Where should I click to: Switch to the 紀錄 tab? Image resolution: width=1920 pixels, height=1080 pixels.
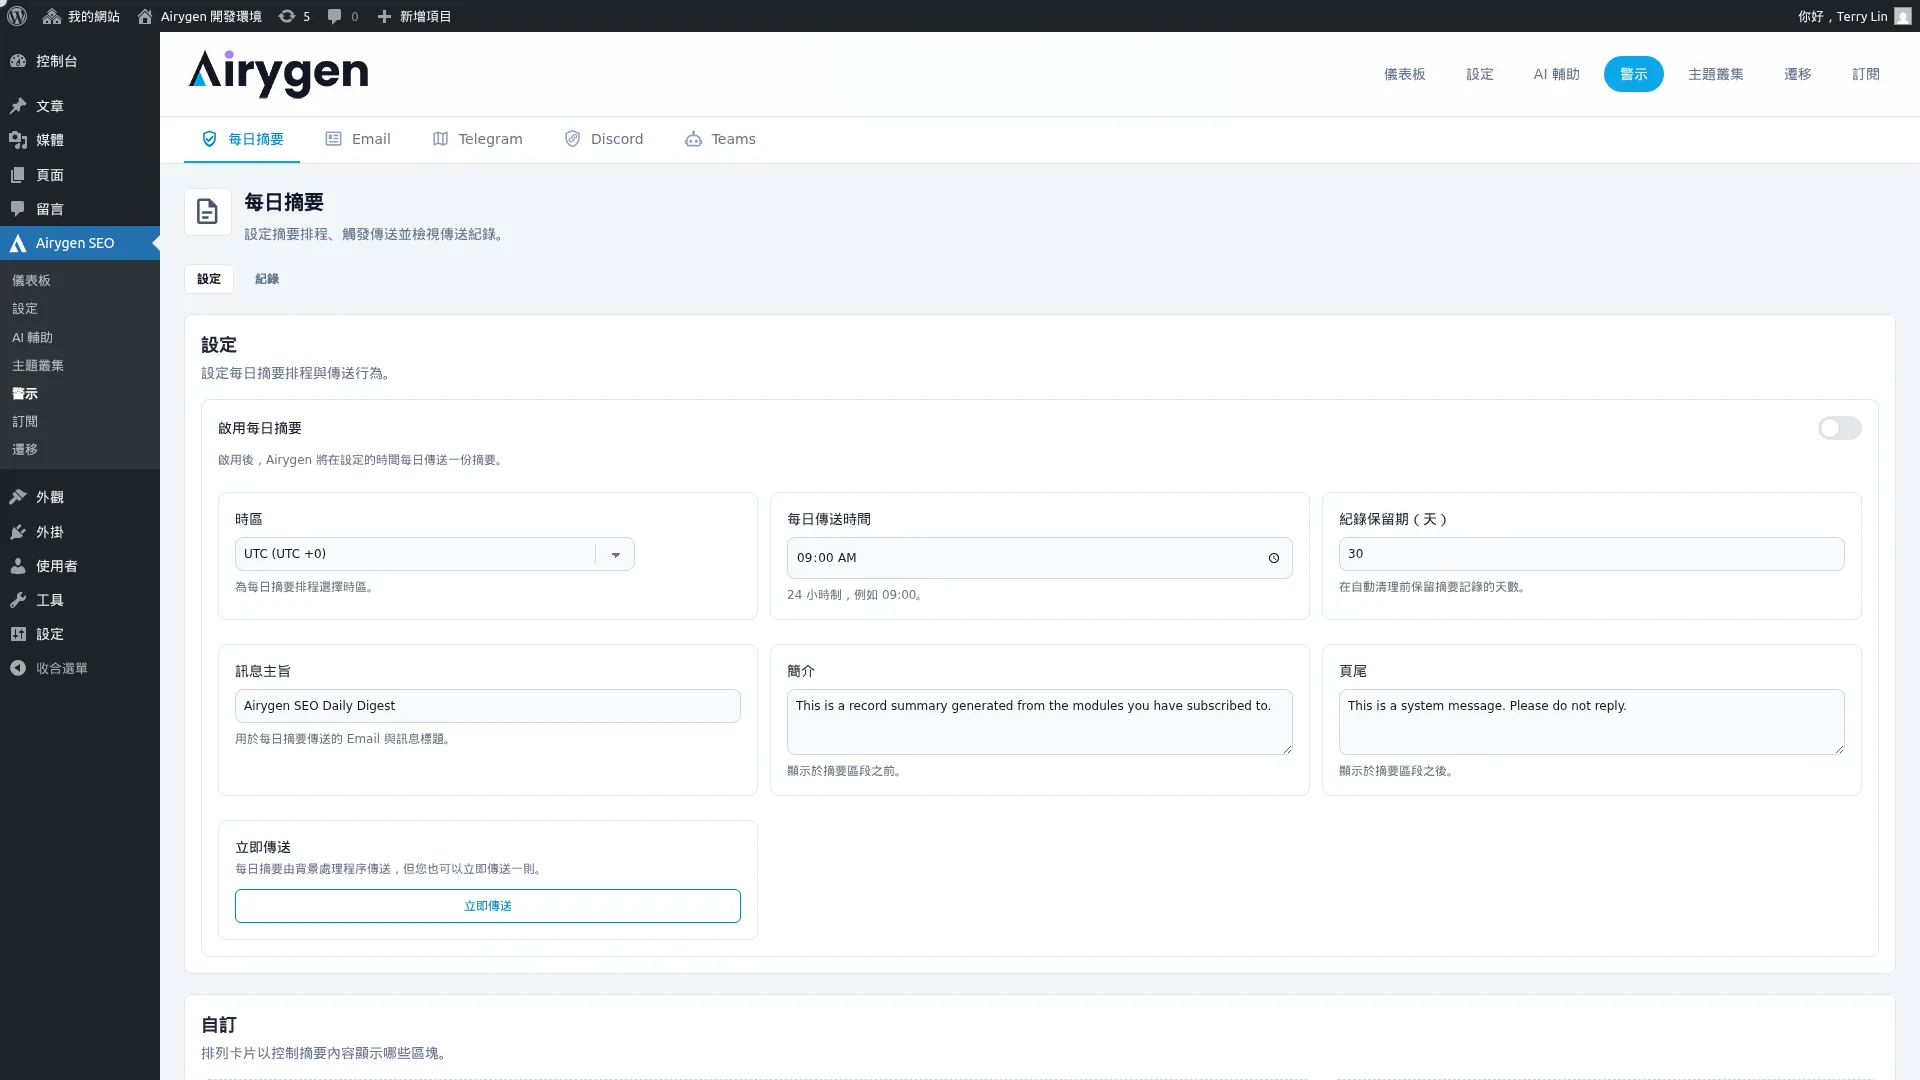pyautogui.click(x=266, y=279)
